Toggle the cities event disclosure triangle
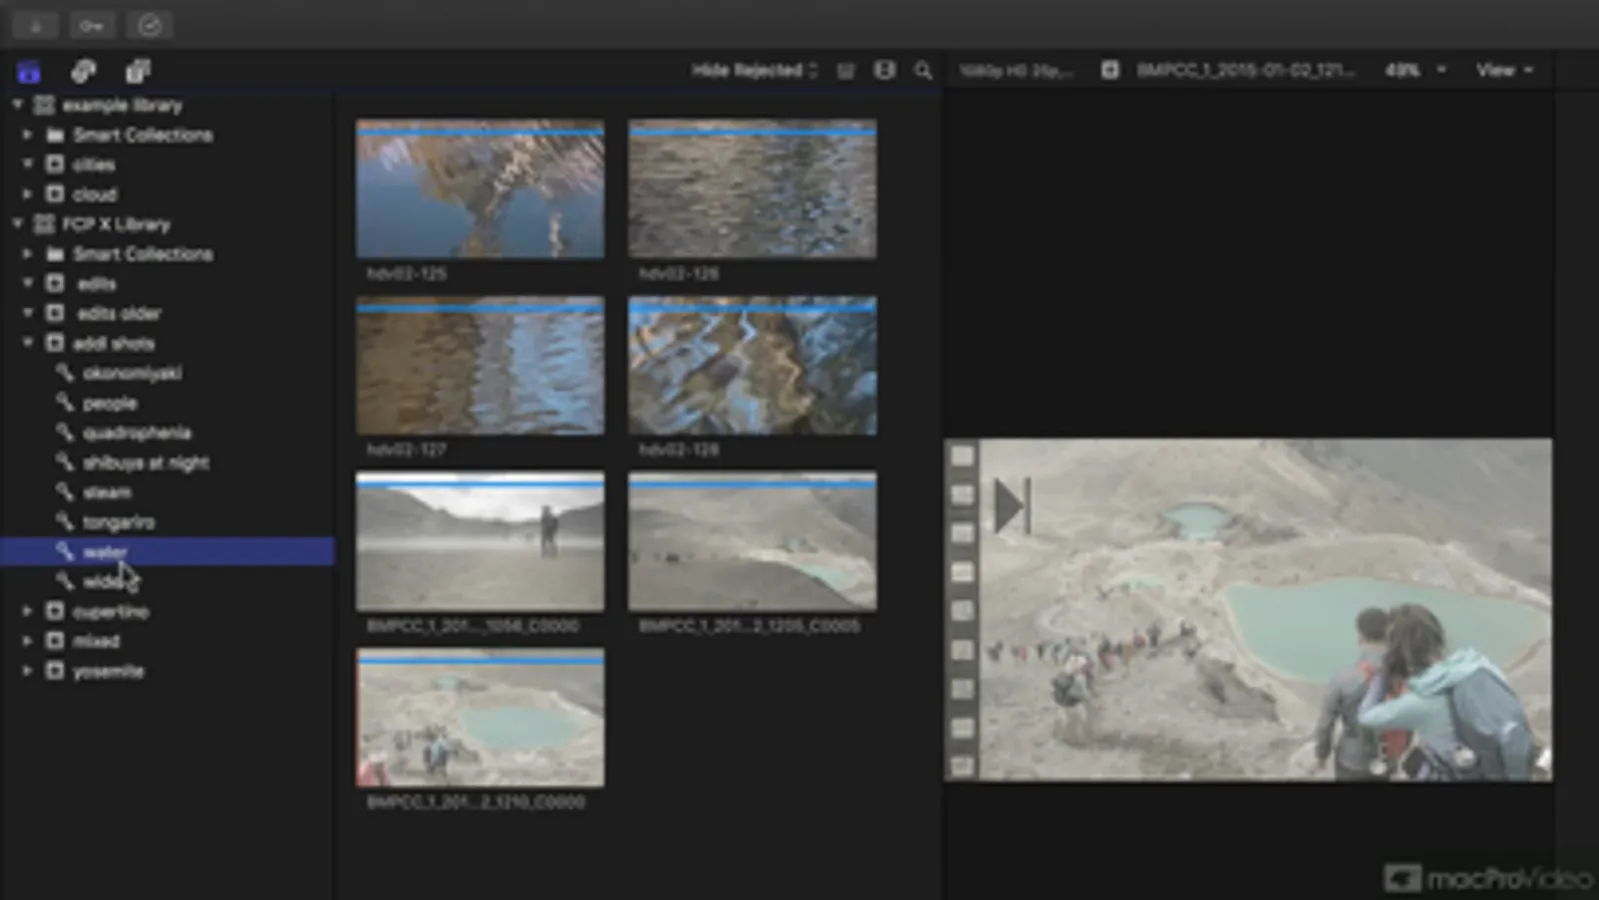The width and height of the screenshot is (1599, 900). tap(27, 164)
